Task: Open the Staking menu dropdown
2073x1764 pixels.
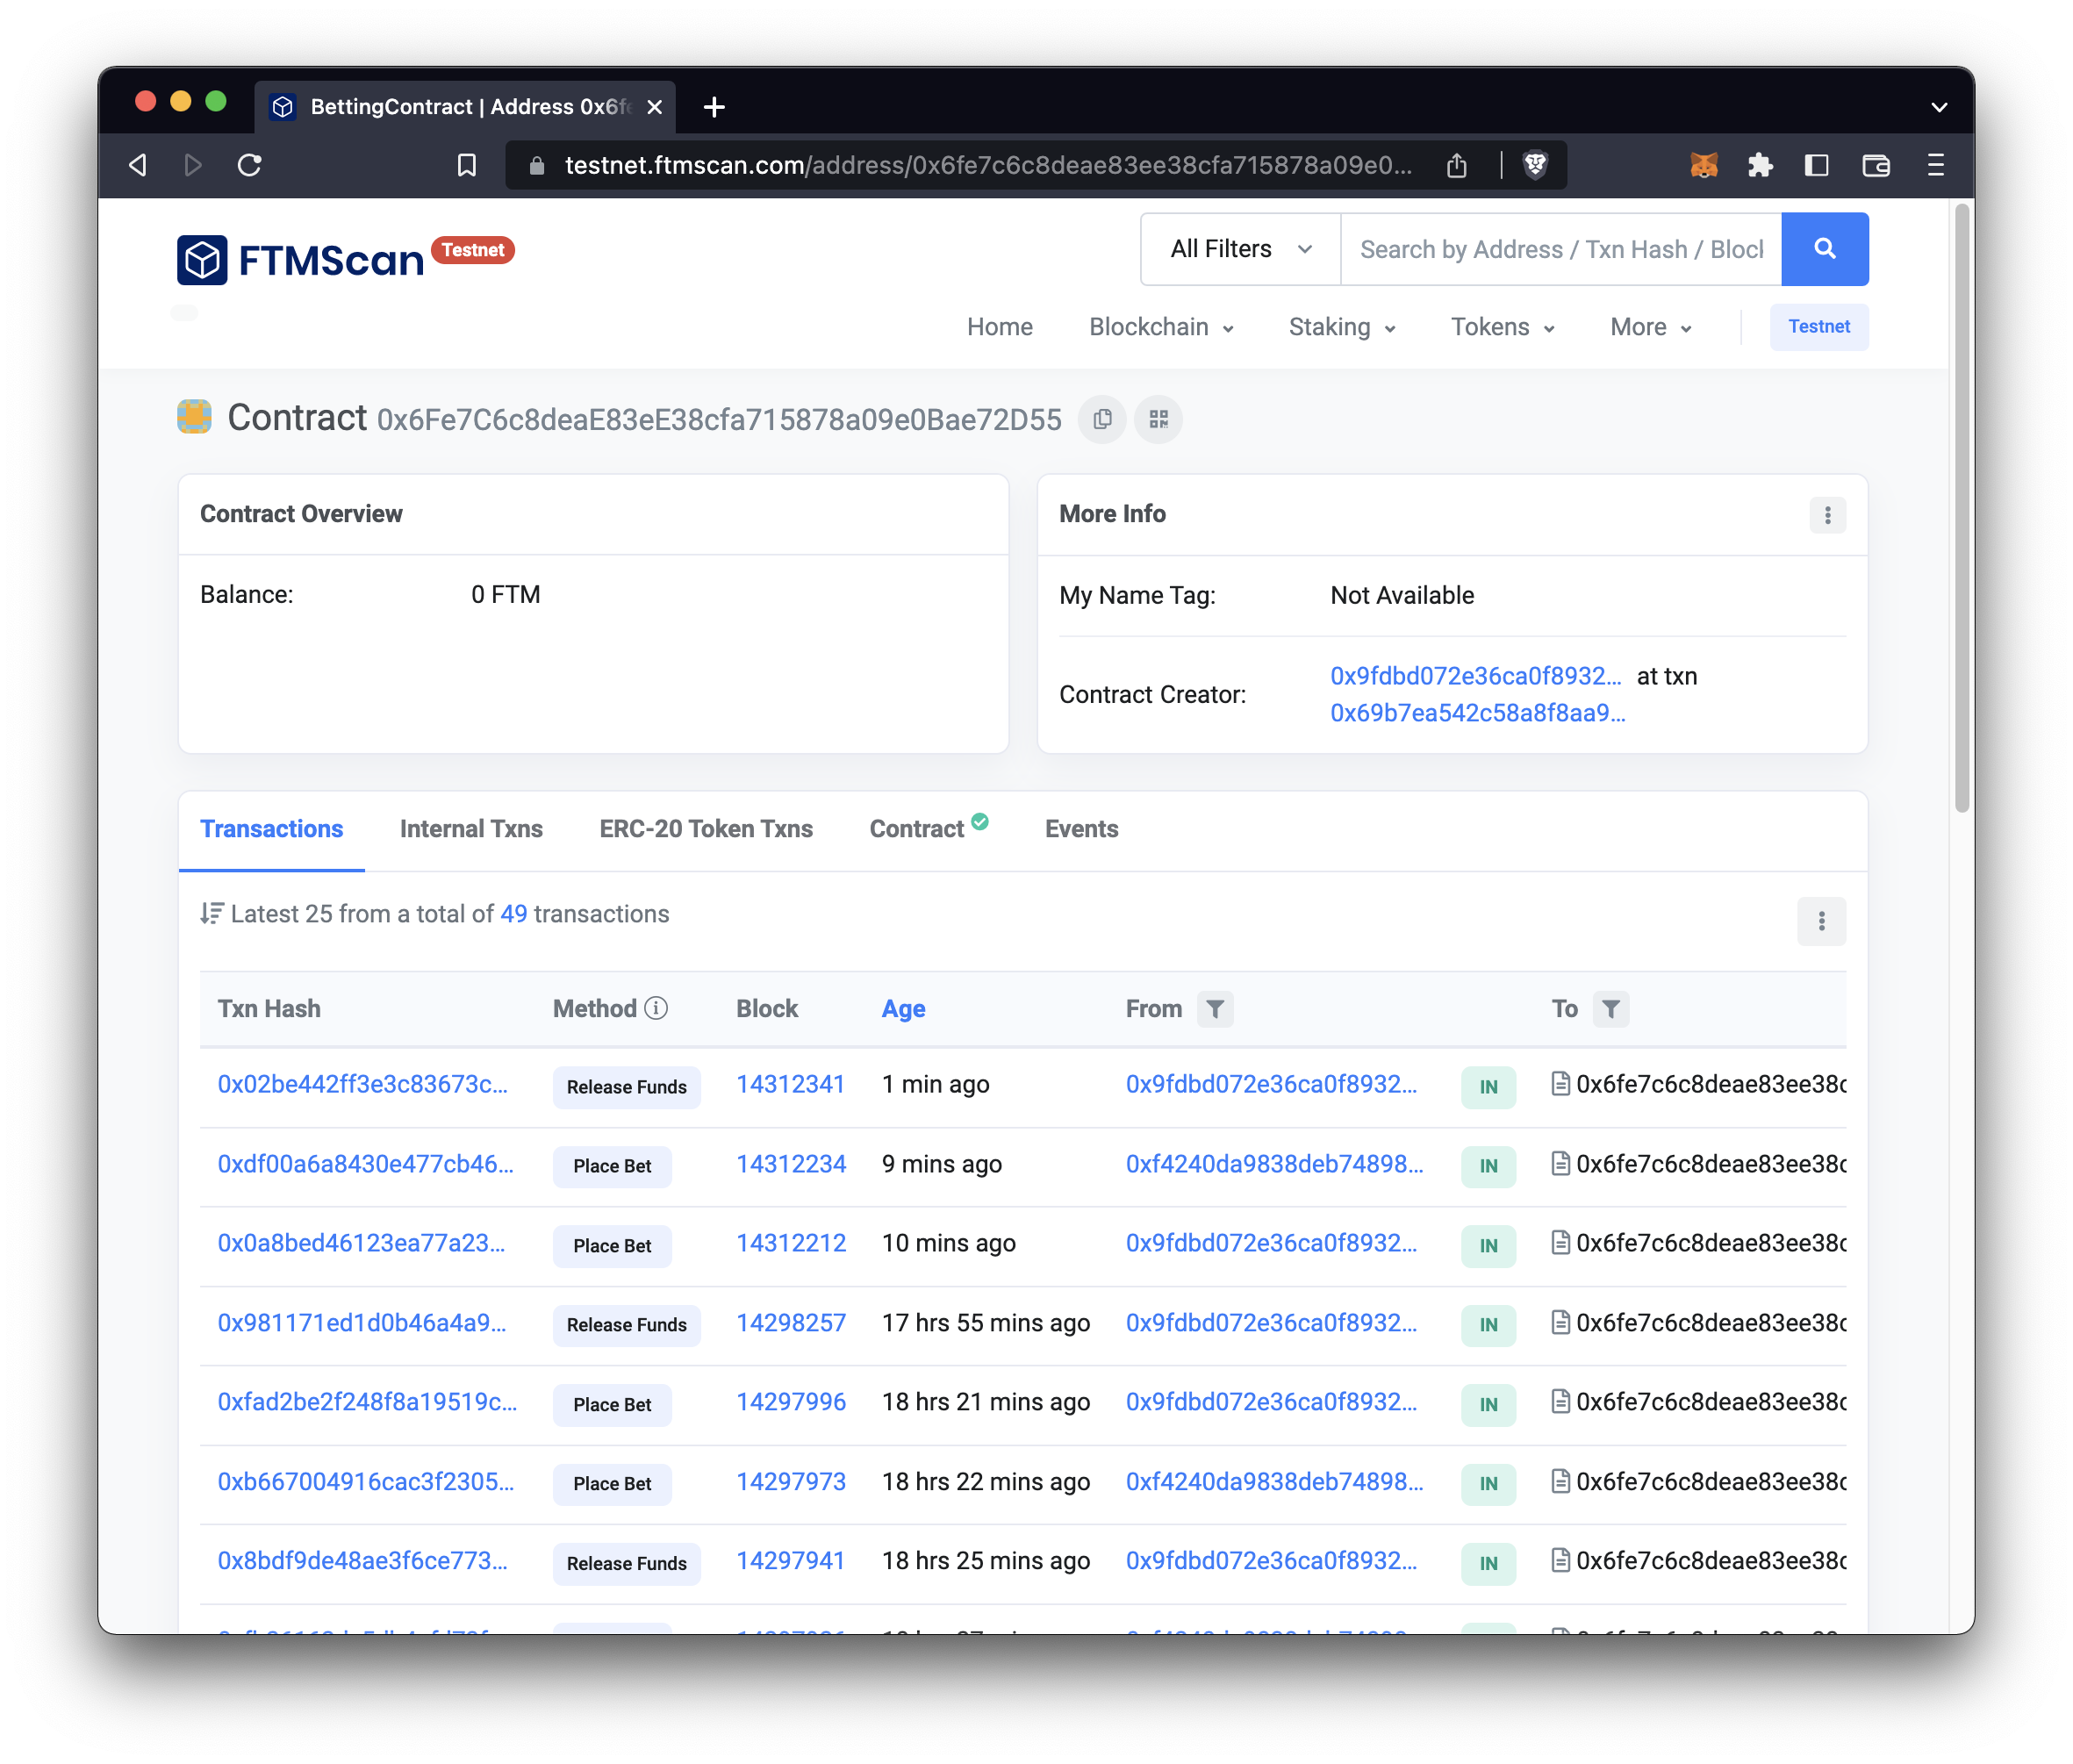Action: tap(1341, 327)
